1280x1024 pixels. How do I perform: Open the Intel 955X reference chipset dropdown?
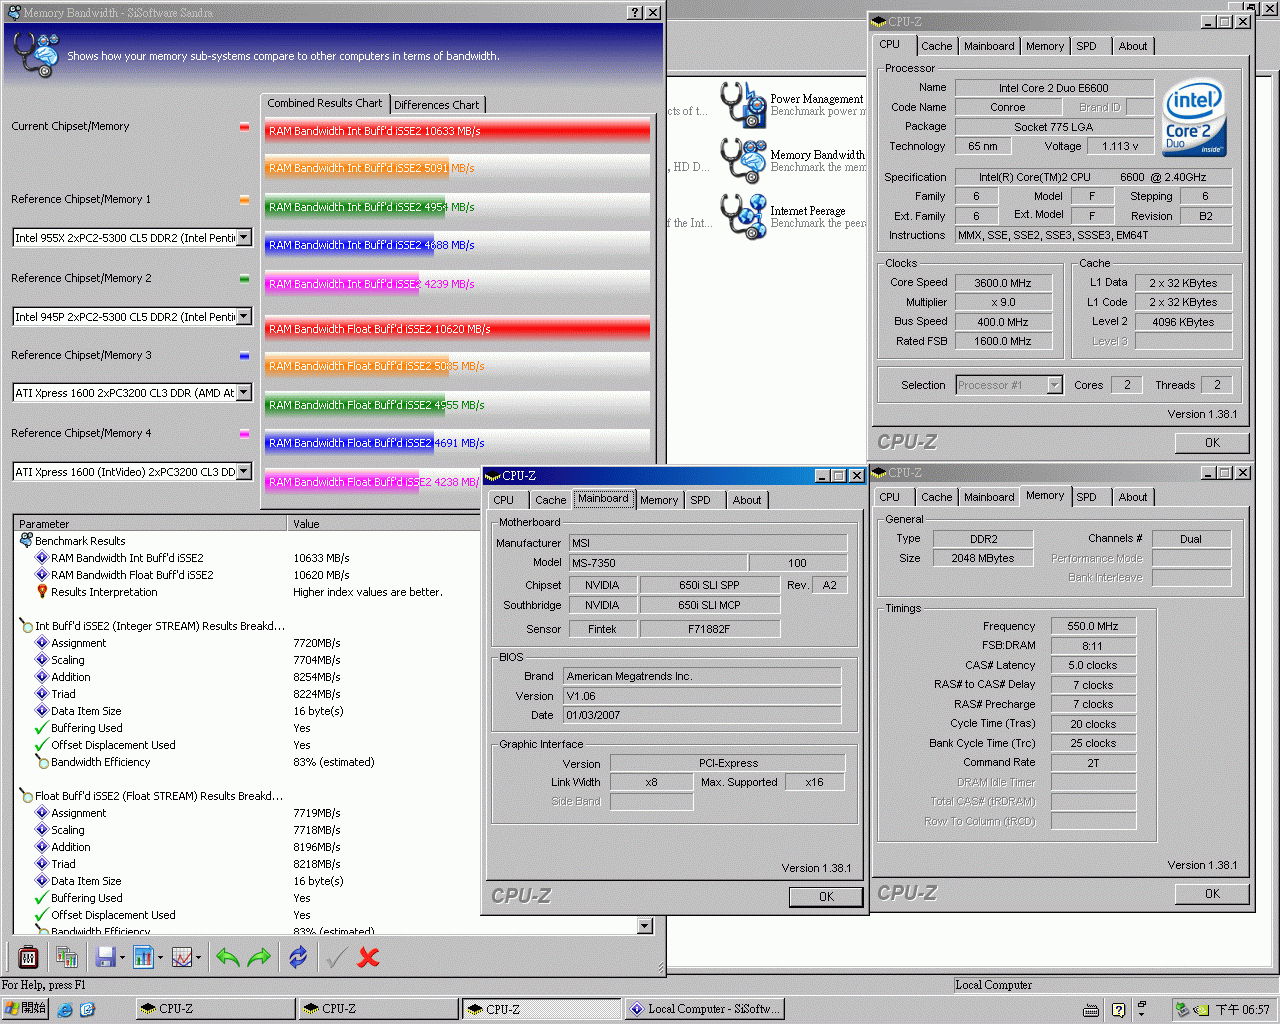click(x=243, y=238)
